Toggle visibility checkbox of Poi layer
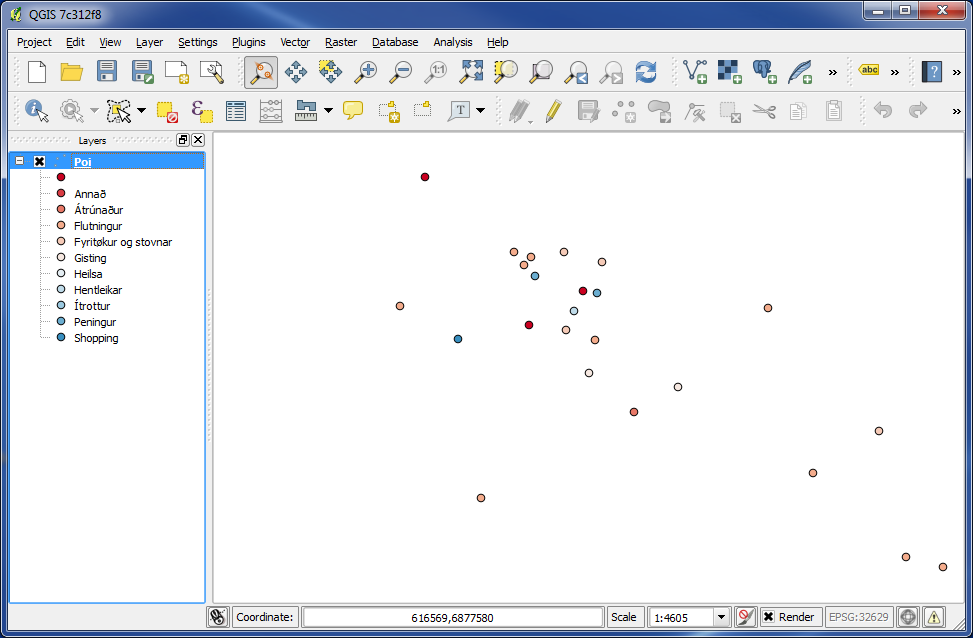The image size is (973, 638). (40, 161)
